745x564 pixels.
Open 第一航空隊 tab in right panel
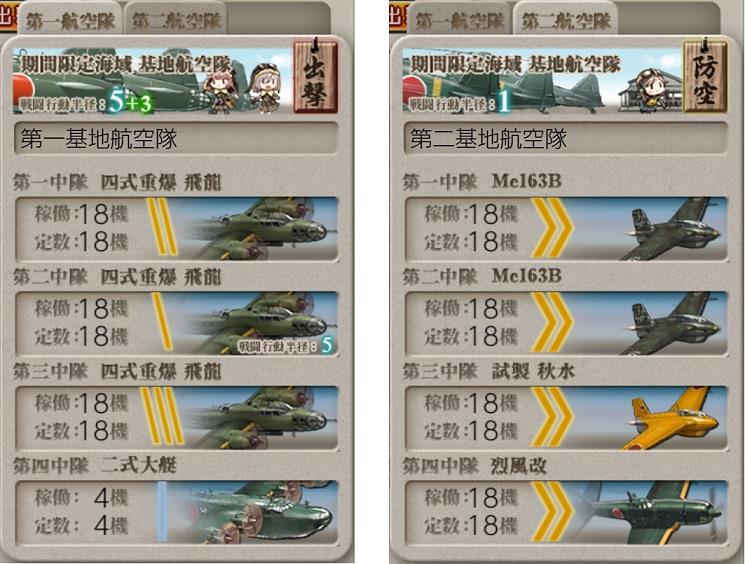(x=459, y=20)
